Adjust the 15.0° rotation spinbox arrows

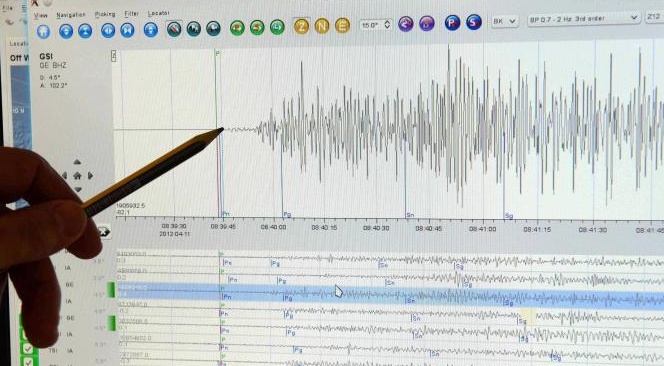(x=387, y=25)
